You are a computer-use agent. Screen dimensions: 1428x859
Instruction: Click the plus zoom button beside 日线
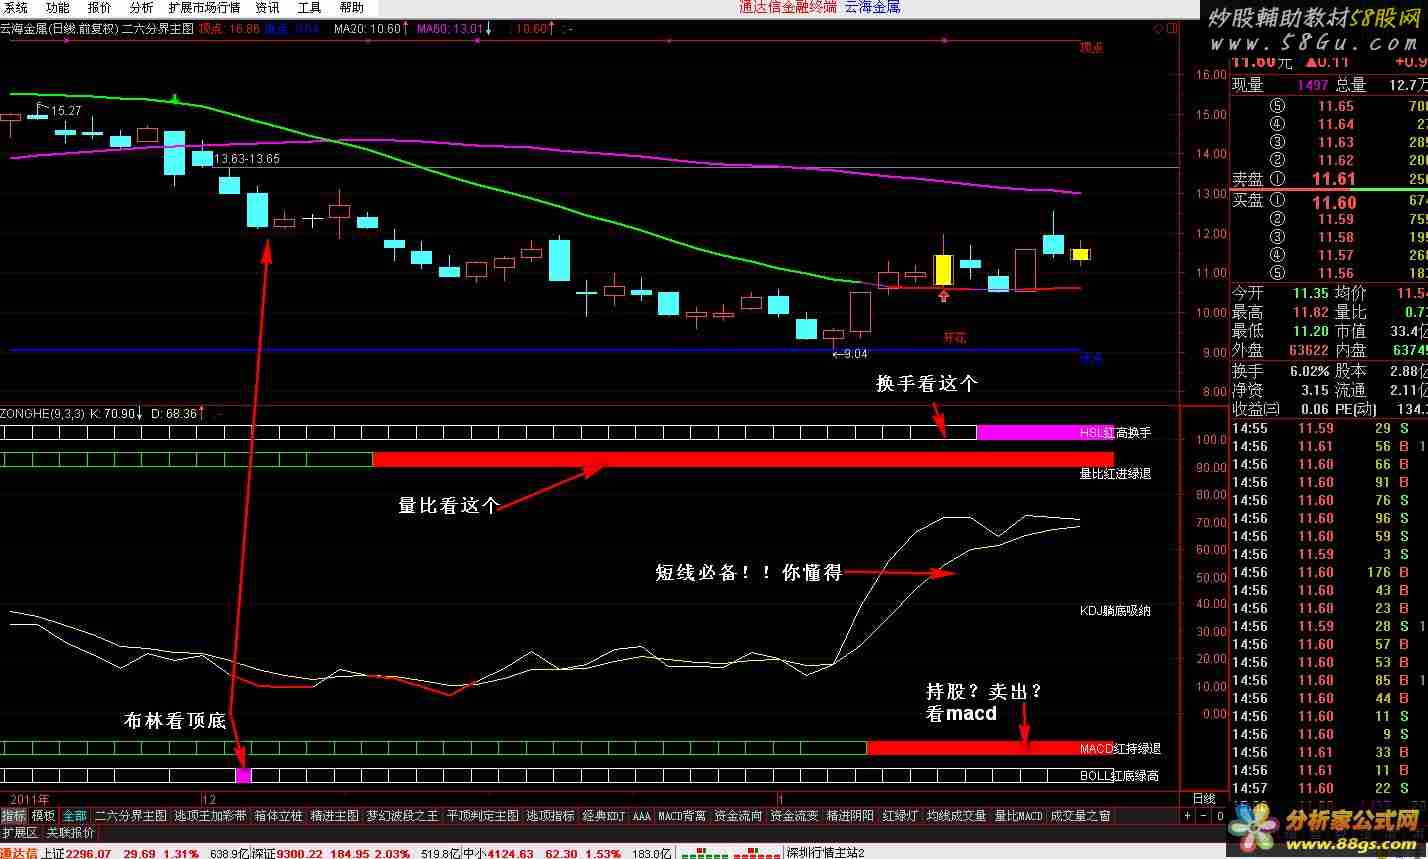pyautogui.click(x=1188, y=816)
